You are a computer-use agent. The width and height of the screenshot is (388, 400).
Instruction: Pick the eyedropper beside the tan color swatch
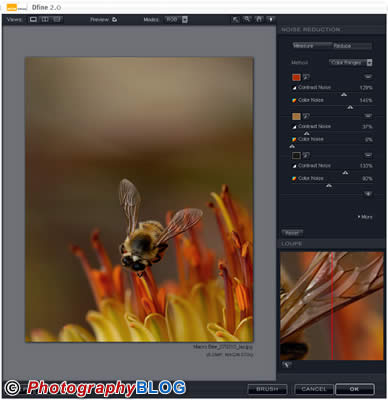[306, 116]
